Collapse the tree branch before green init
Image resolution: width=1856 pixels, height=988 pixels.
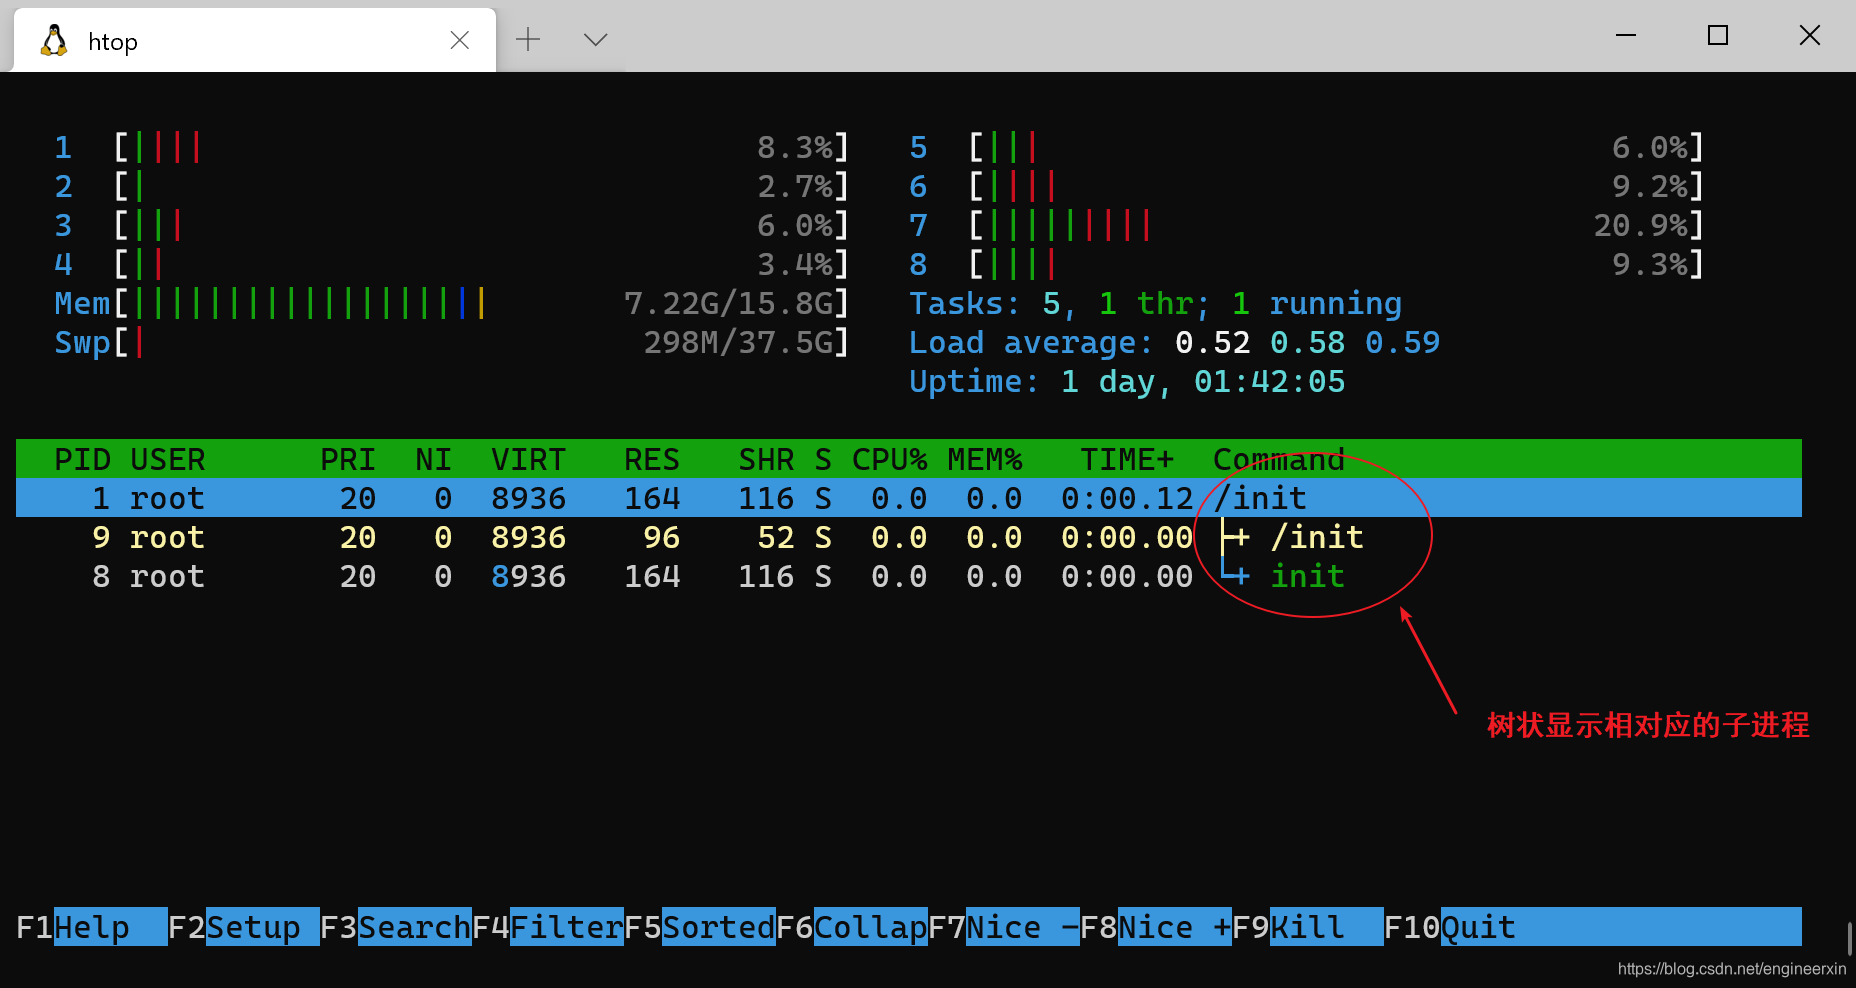(1236, 576)
